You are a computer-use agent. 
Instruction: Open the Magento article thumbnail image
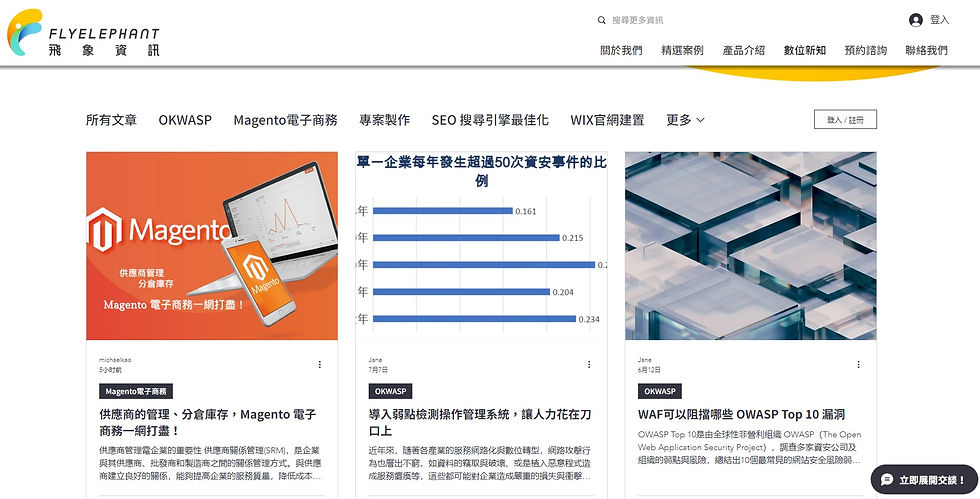[212, 246]
